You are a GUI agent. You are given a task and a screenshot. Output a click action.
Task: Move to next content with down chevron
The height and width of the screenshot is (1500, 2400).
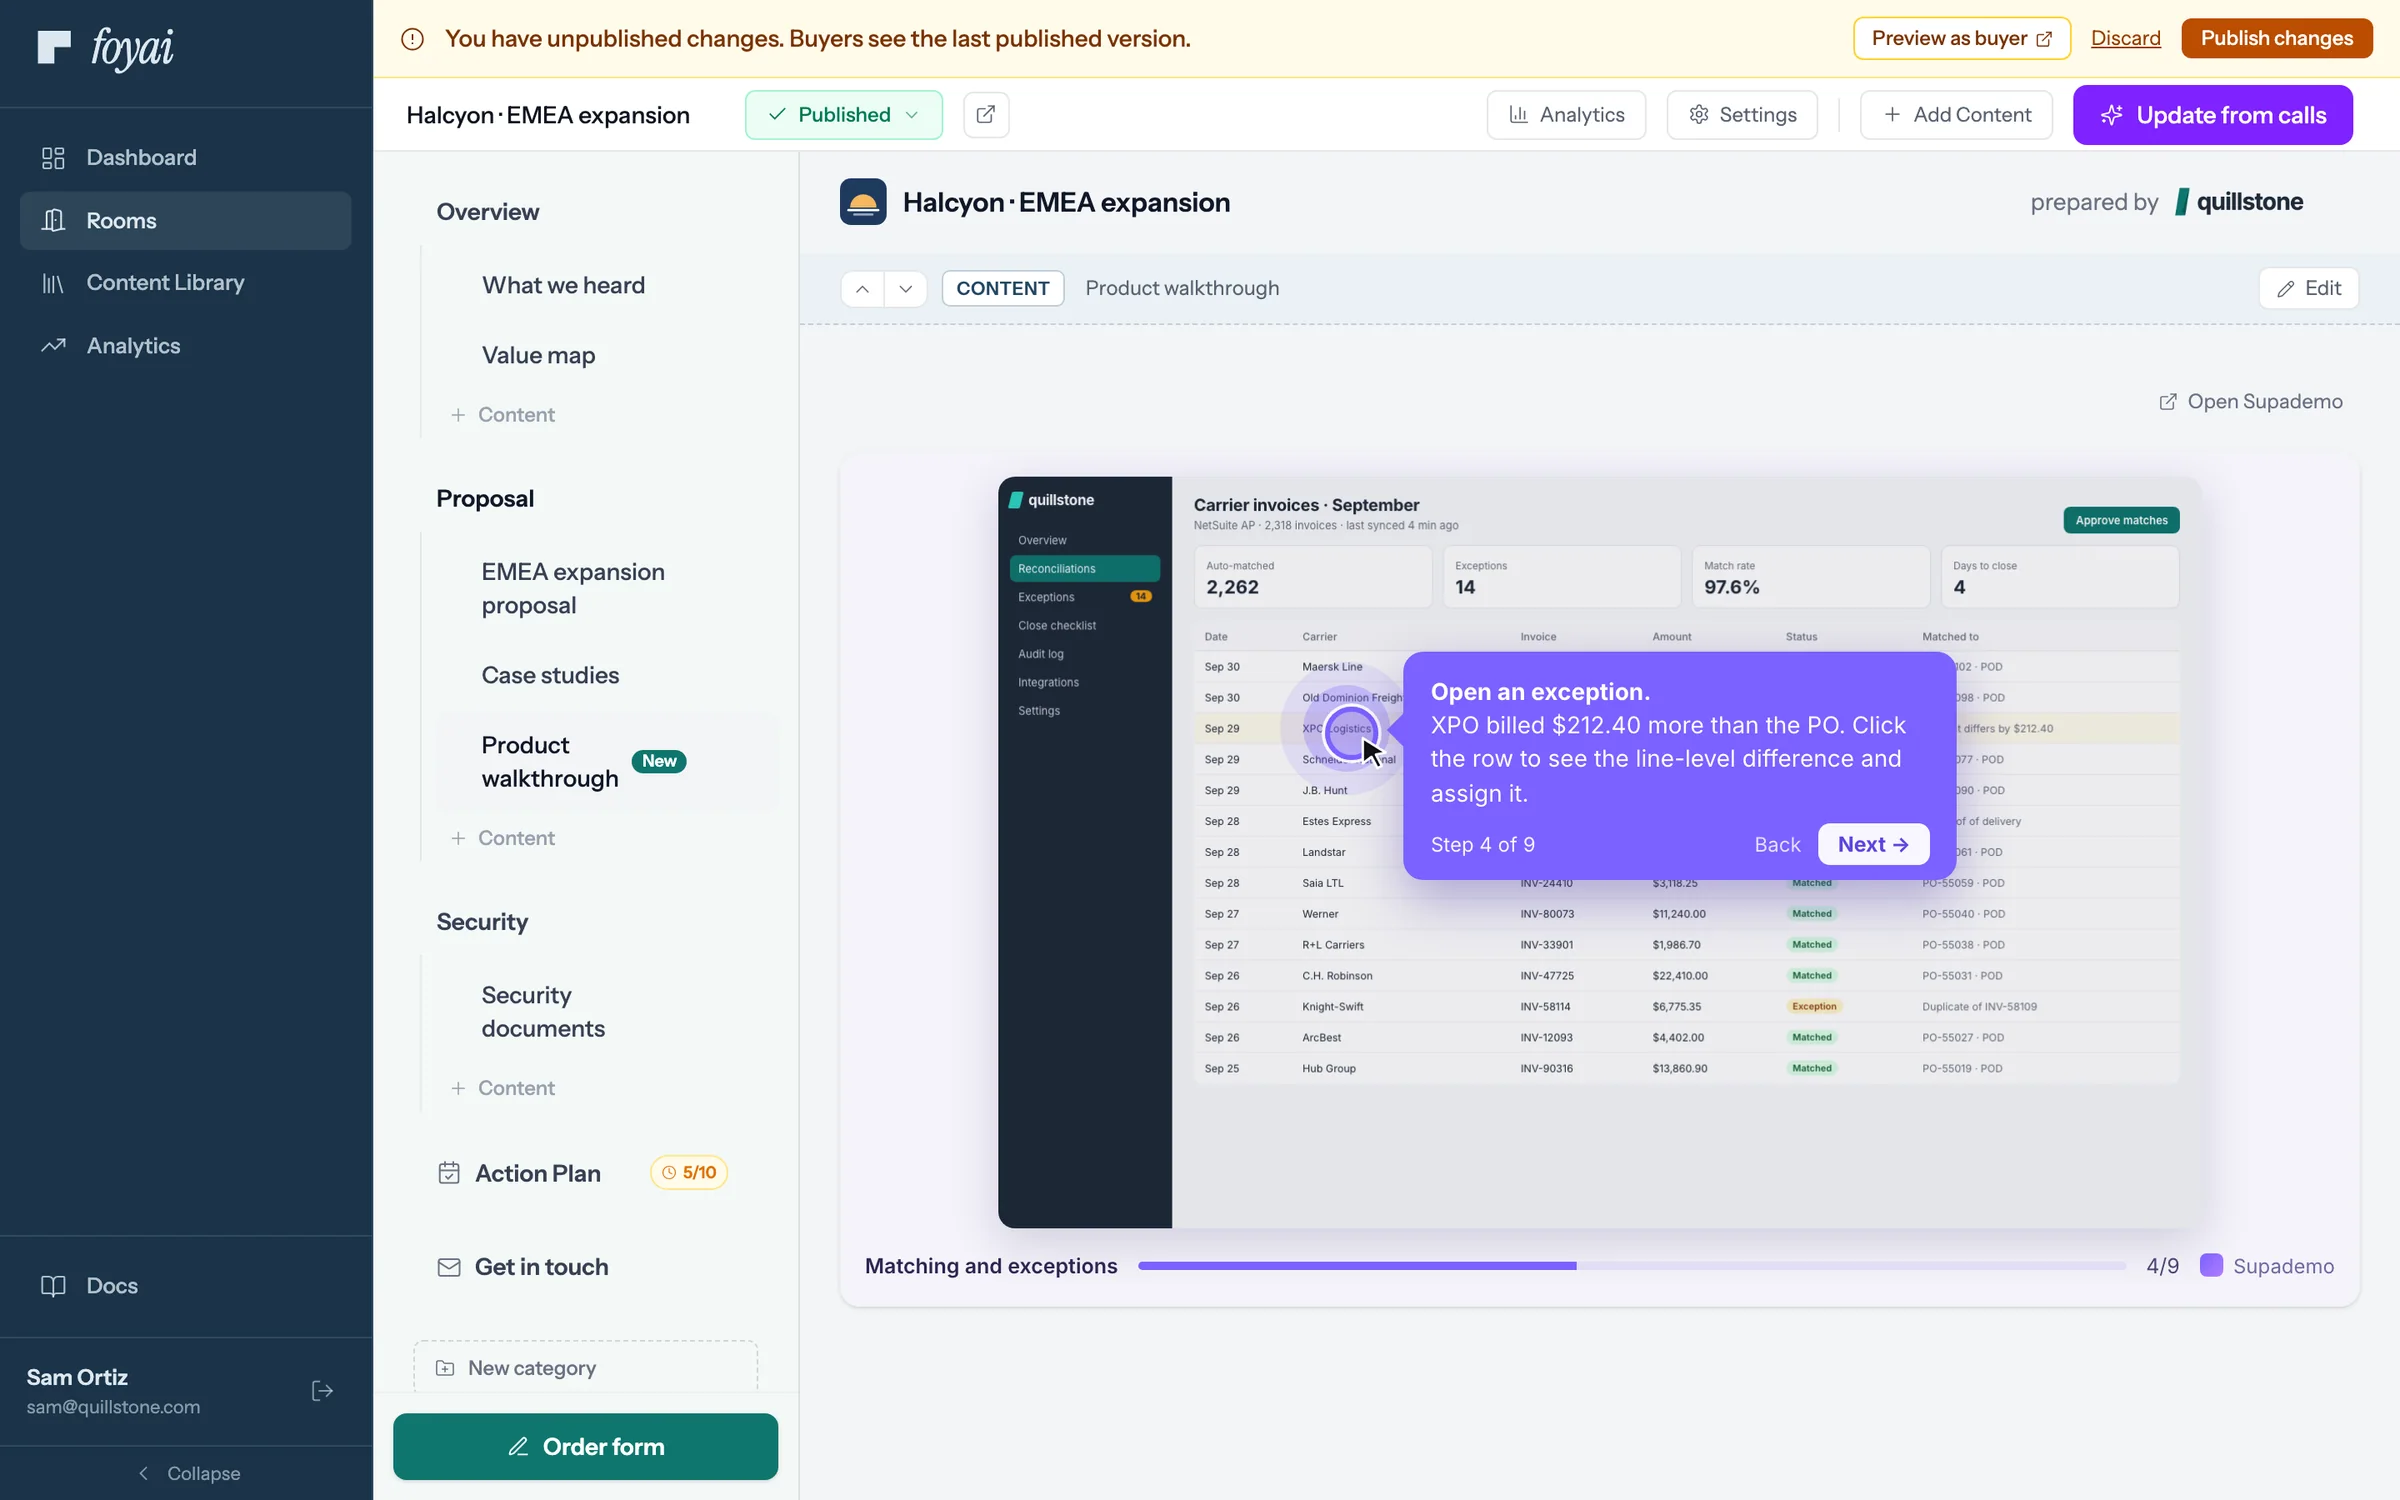click(x=905, y=289)
